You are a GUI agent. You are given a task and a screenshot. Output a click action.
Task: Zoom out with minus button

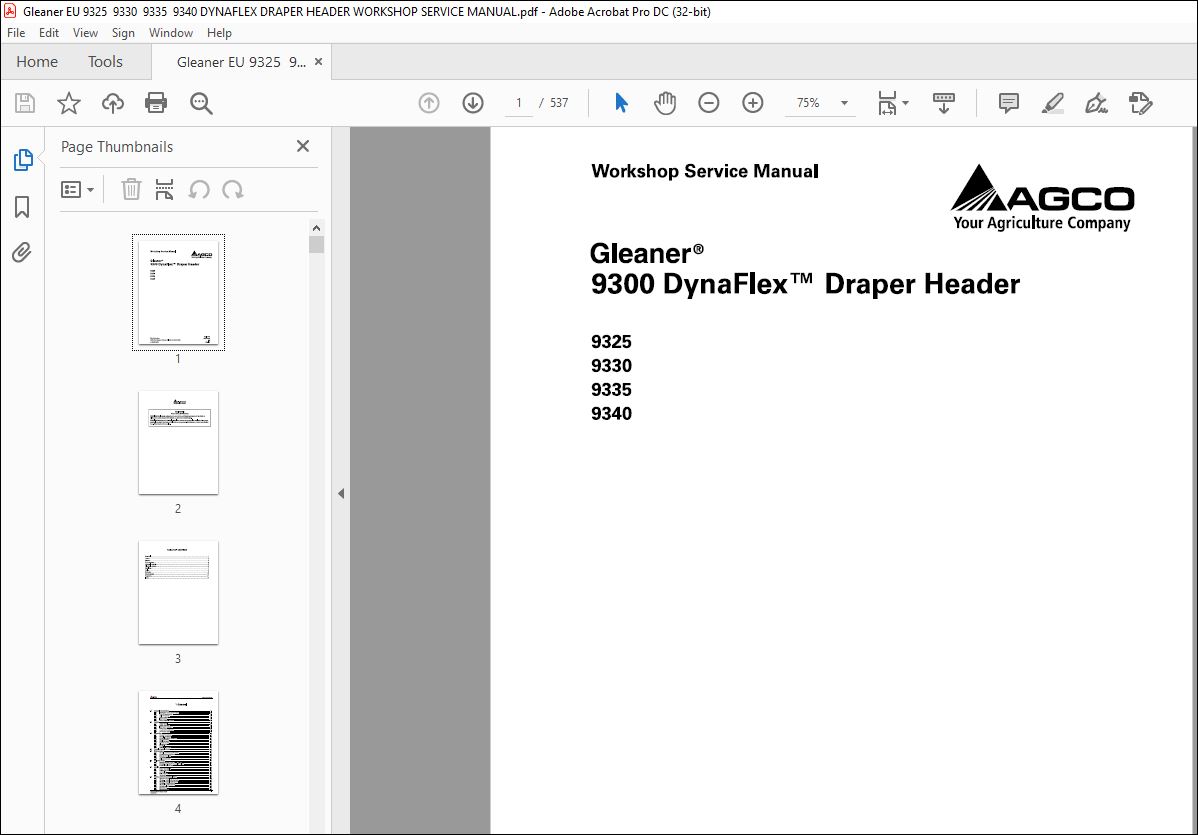coord(708,102)
